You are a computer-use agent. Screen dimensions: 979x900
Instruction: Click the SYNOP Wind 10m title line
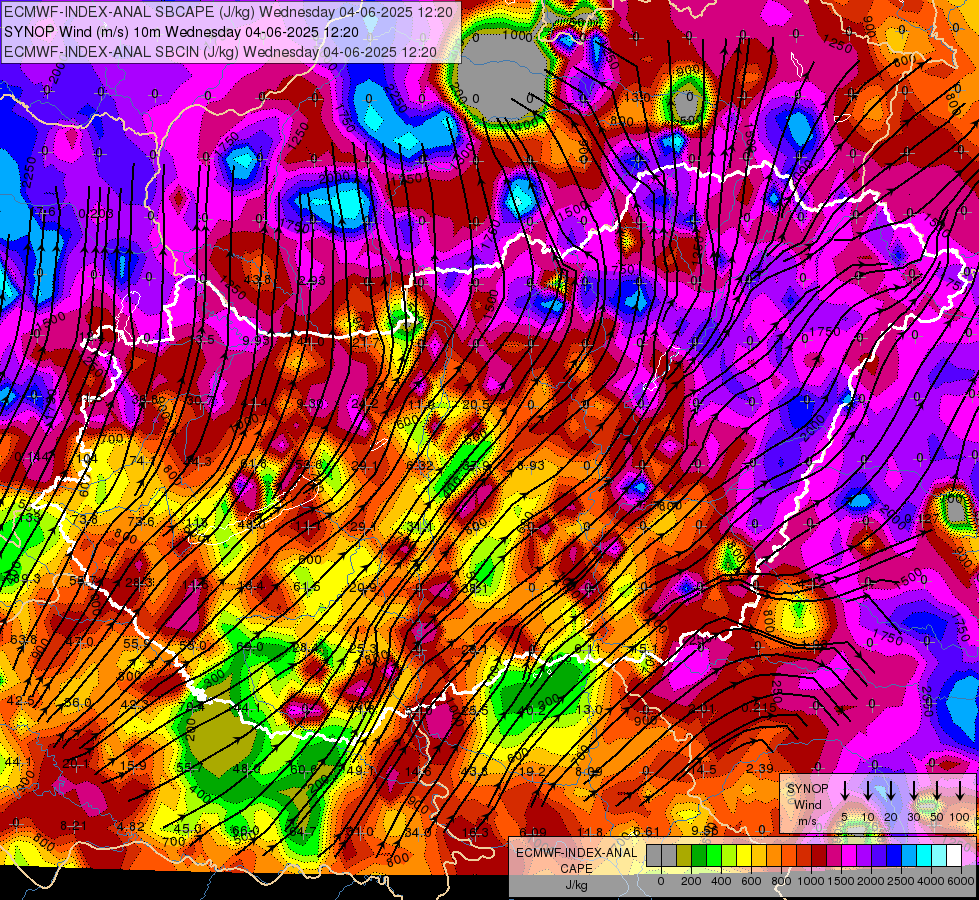181,32
